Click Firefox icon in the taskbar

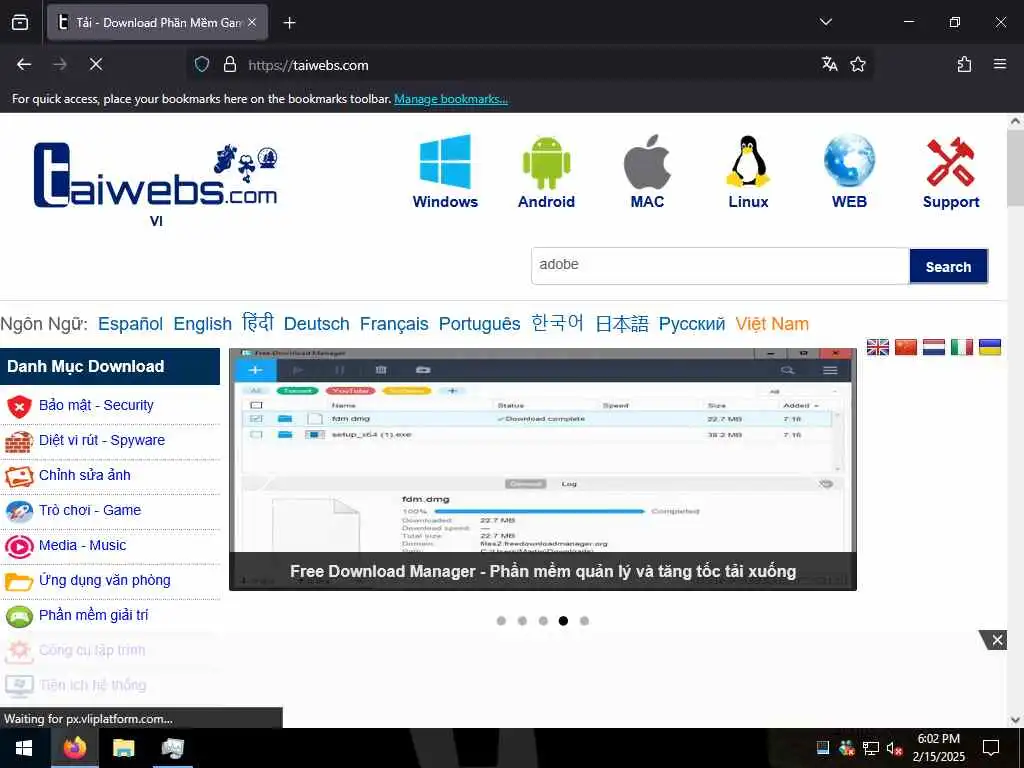pos(74,748)
